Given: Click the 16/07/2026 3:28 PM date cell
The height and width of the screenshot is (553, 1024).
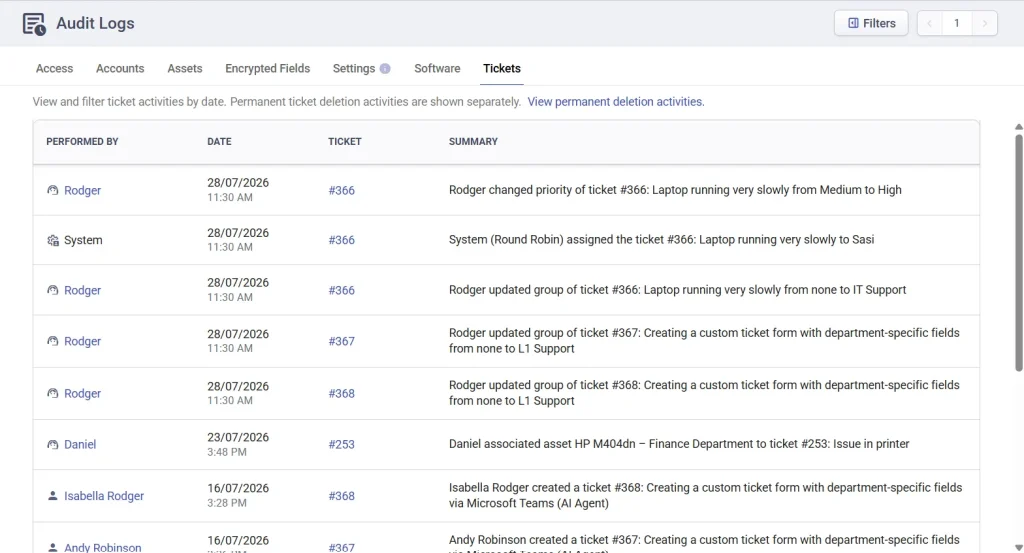Looking at the screenshot, I should (238, 495).
